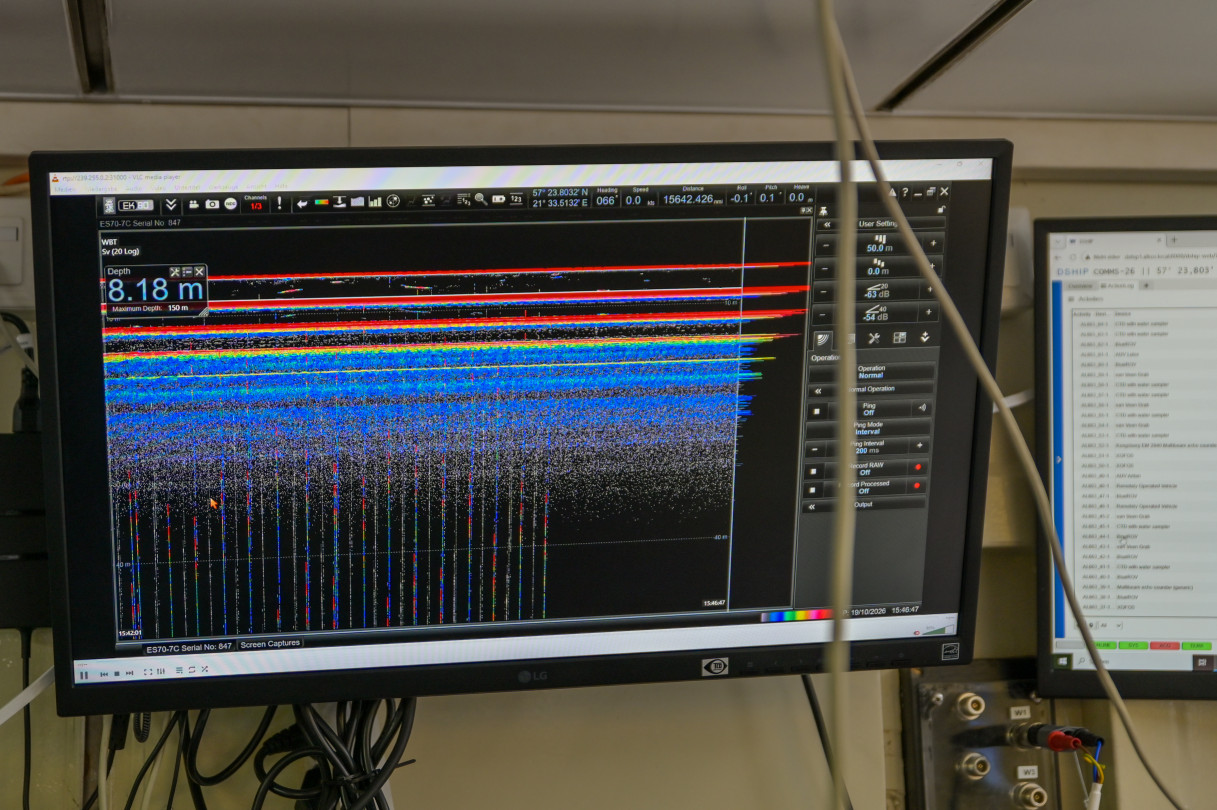Open the Operation Normal dropdown
The height and width of the screenshot is (810, 1217).
(871, 371)
